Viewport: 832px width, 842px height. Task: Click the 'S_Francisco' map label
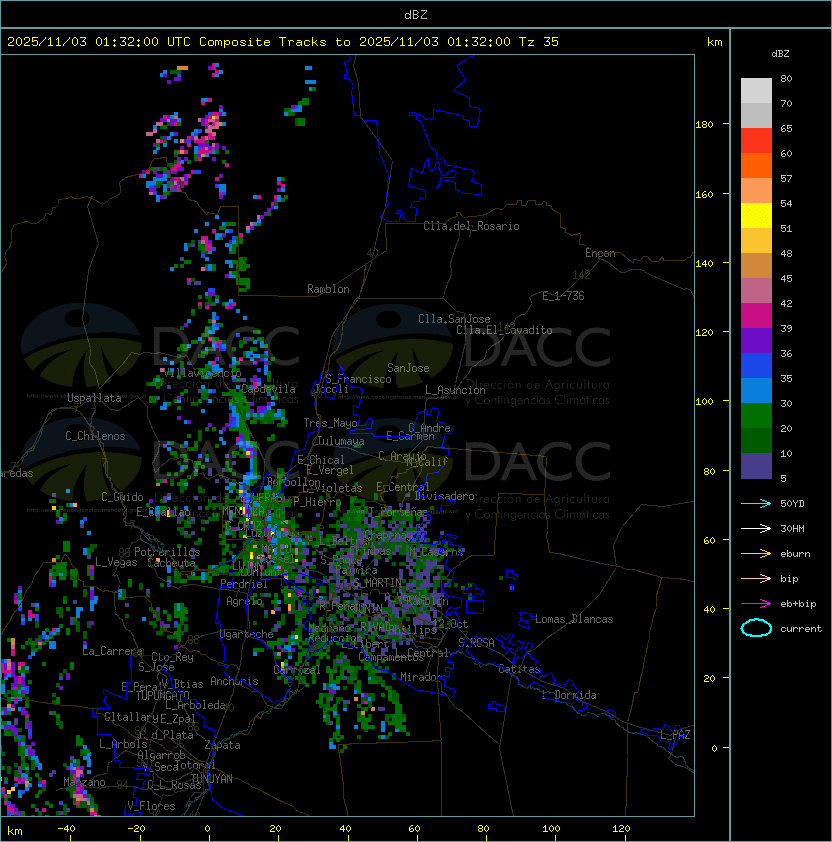tap(358, 379)
